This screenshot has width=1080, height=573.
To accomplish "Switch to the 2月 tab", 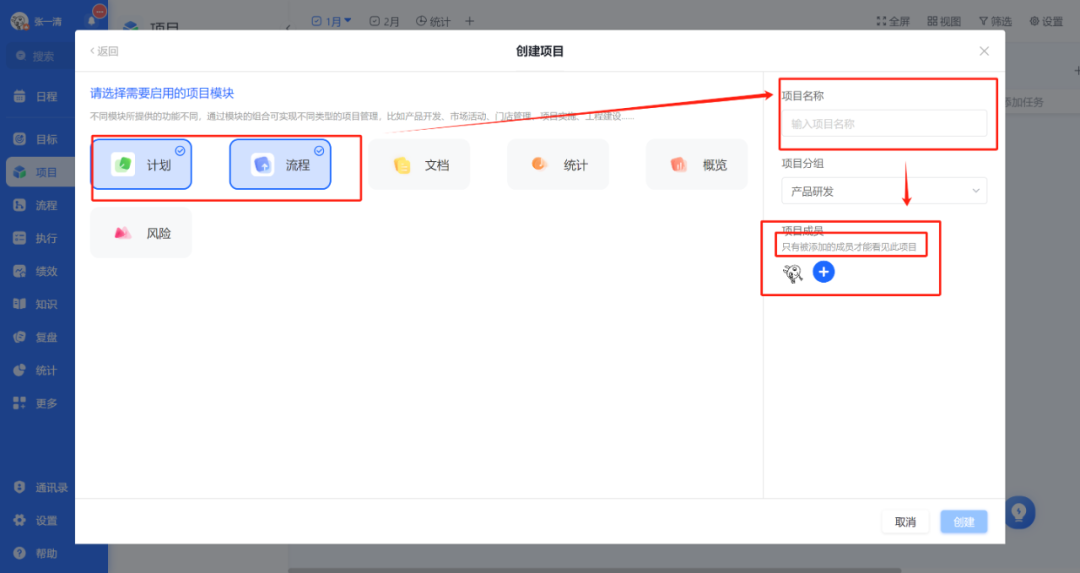I will pos(384,21).
